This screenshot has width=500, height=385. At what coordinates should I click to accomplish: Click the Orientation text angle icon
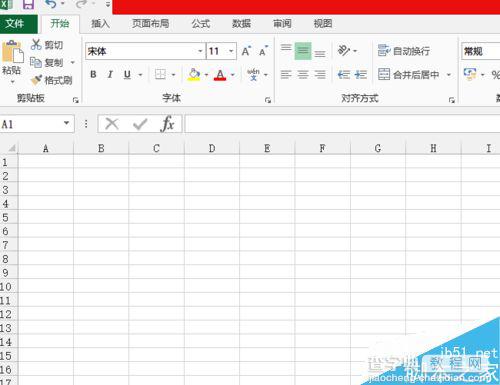point(344,51)
